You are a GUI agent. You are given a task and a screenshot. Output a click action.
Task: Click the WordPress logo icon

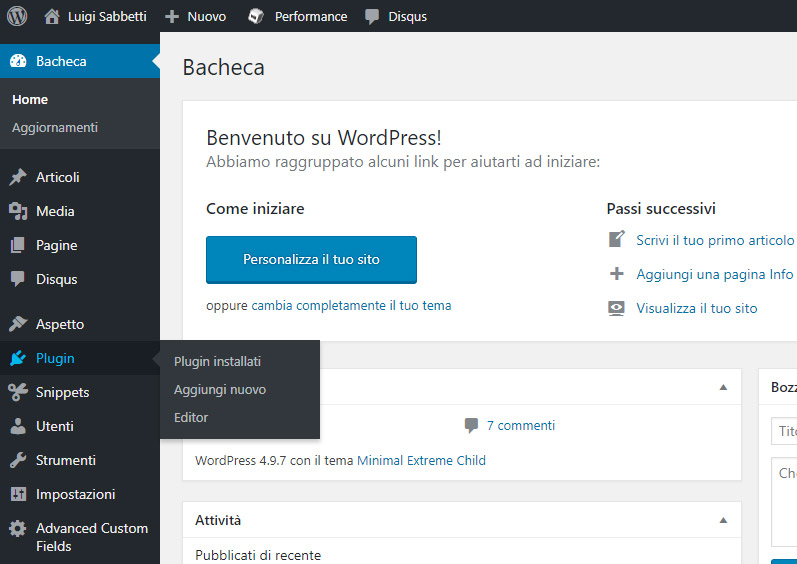tap(17, 16)
